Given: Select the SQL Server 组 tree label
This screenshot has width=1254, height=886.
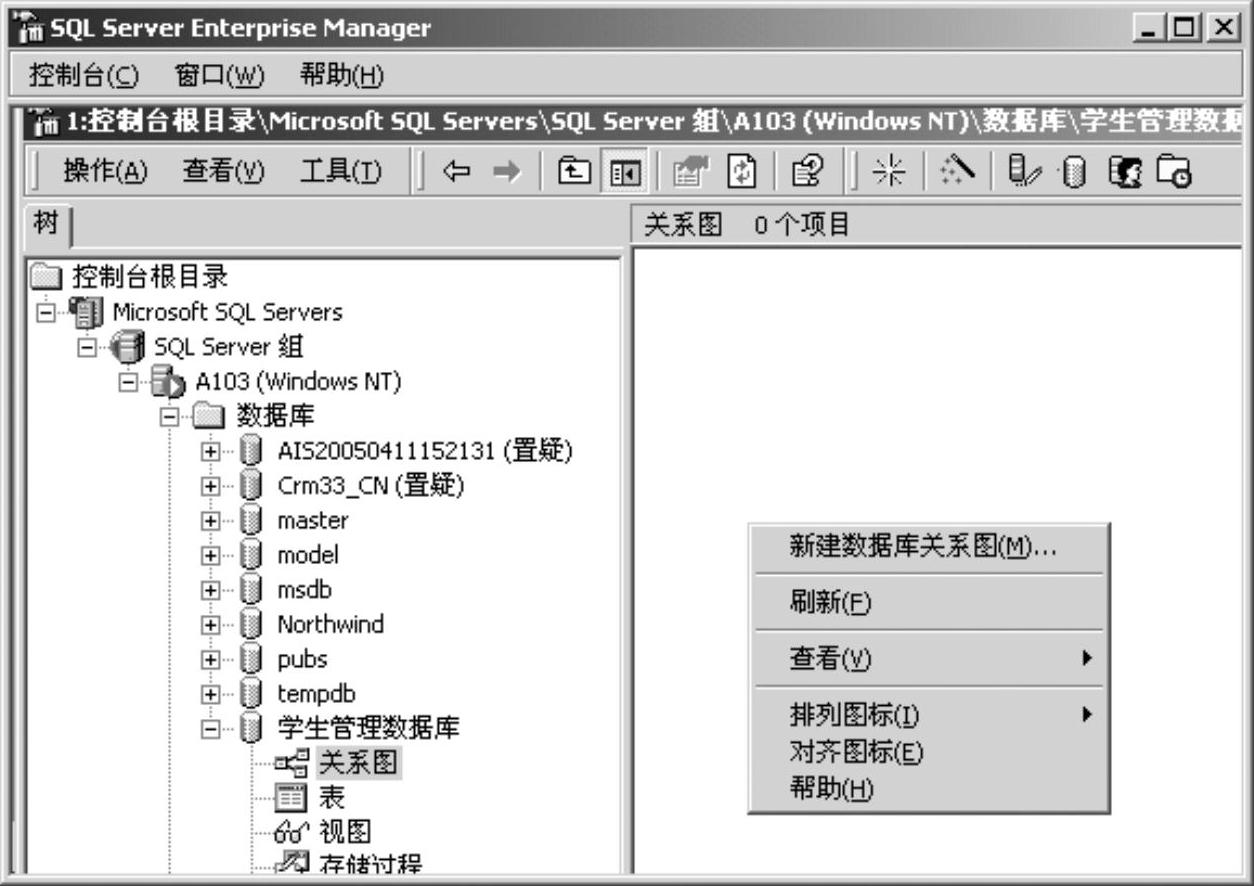Looking at the screenshot, I should pyautogui.click(x=229, y=347).
